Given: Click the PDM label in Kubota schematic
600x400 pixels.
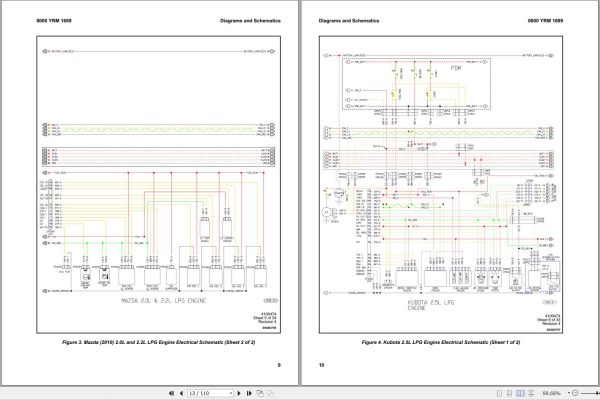Looking at the screenshot, I should (x=456, y=68).
